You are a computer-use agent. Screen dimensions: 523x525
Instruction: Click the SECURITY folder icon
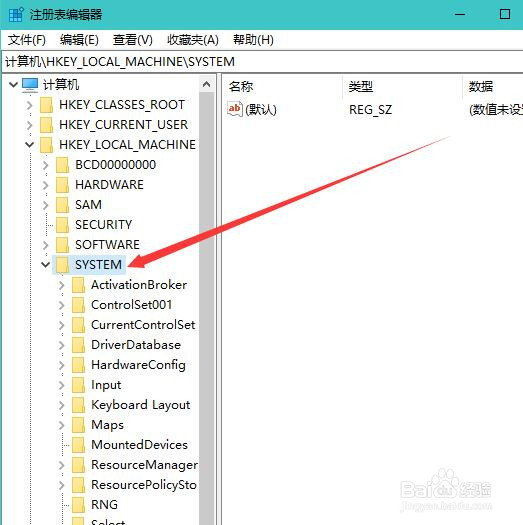pos(63,225)
